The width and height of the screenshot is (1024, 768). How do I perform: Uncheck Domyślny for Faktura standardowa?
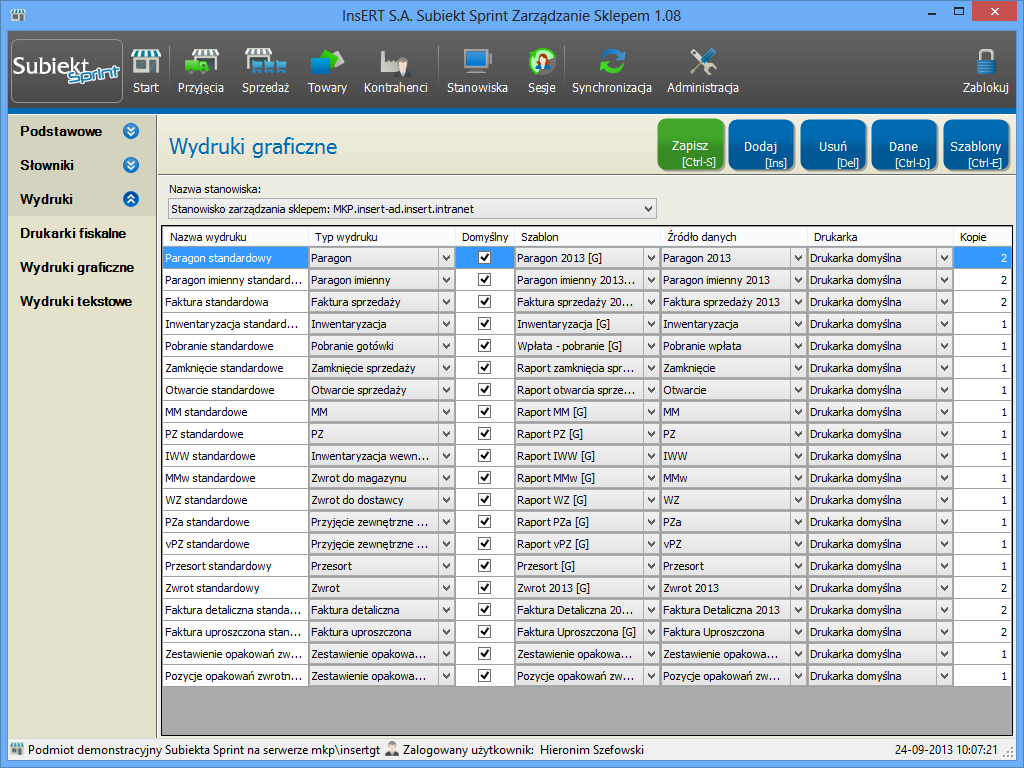click(485, 302)
